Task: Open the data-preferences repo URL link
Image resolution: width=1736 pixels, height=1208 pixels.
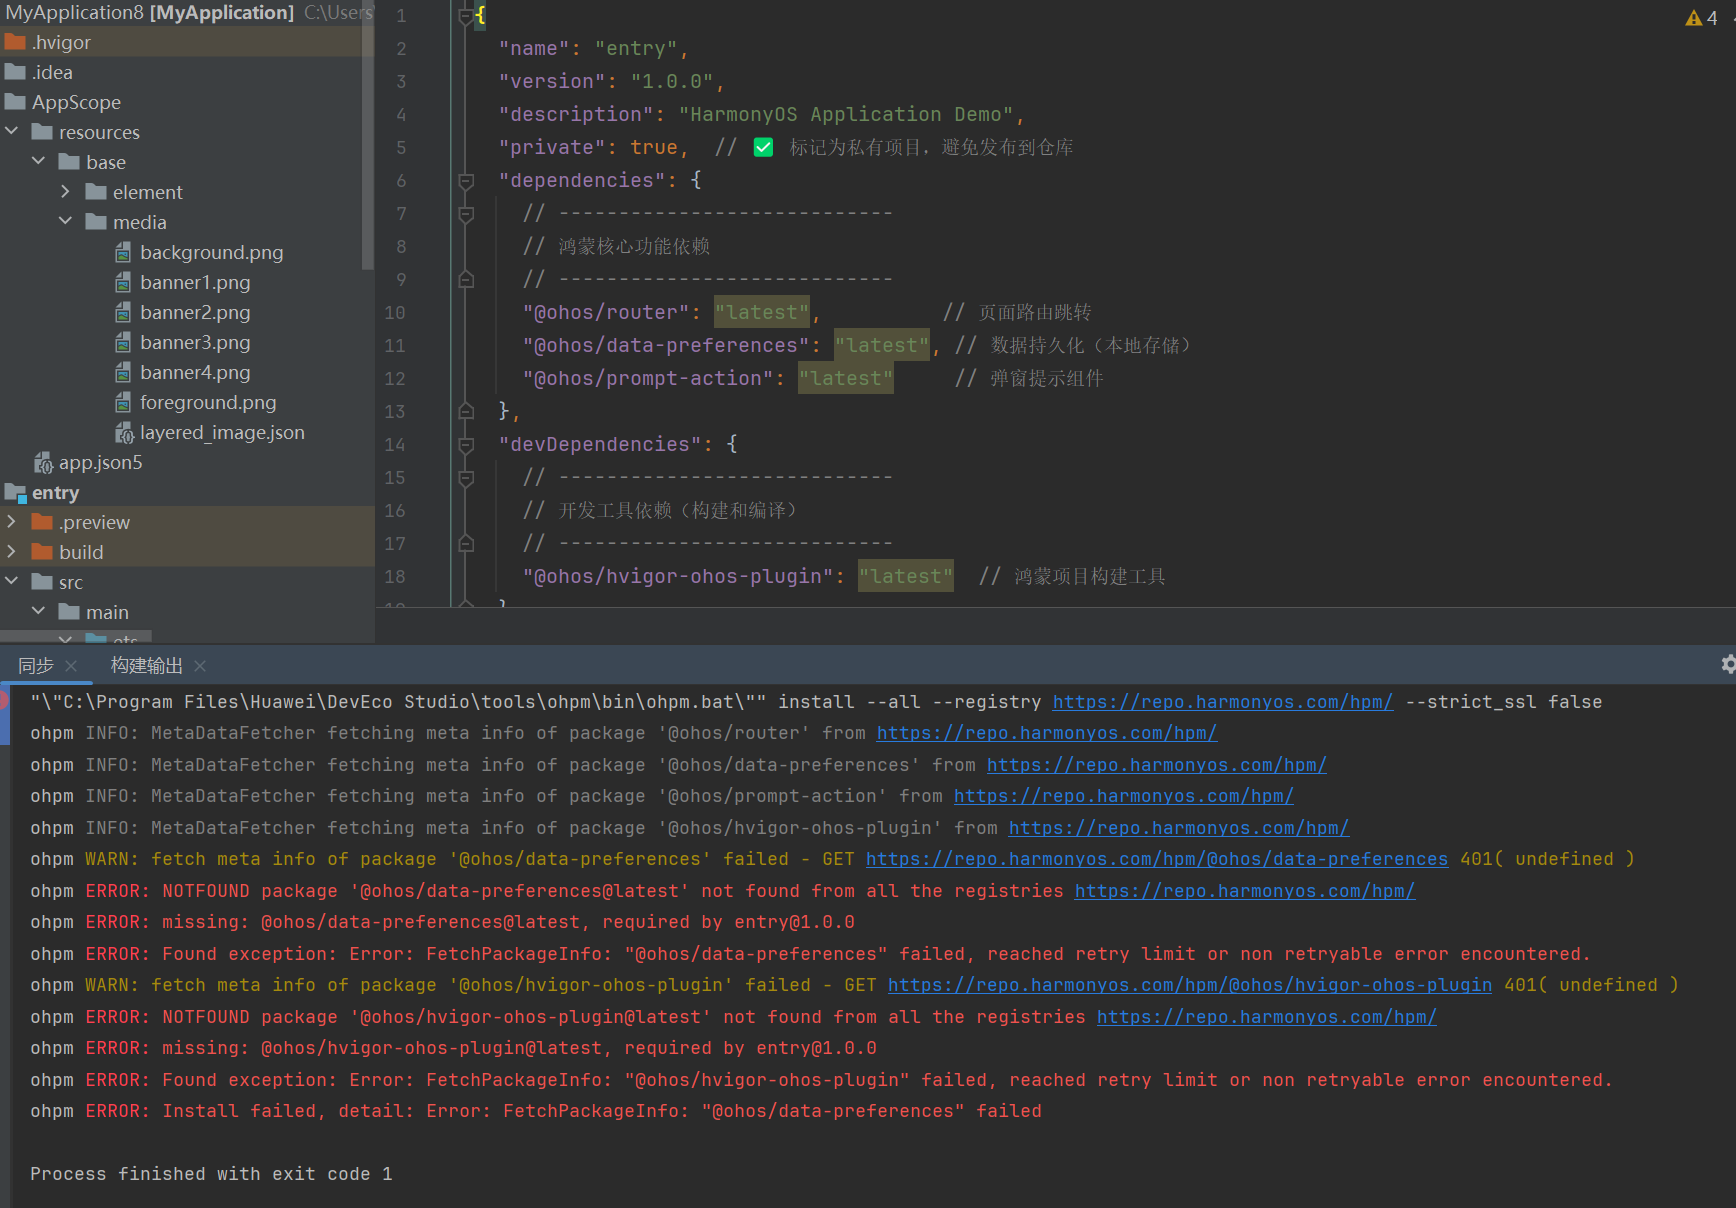Action: pos(1156,859)
